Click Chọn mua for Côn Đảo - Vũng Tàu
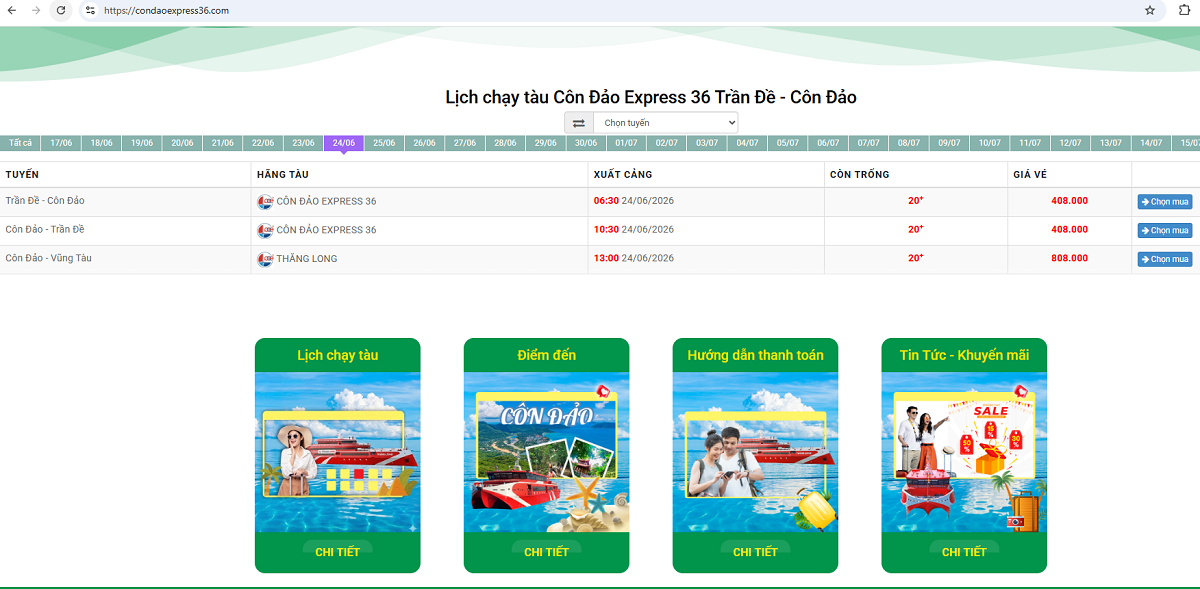 pyautogui.click(x=1165, y=259)
